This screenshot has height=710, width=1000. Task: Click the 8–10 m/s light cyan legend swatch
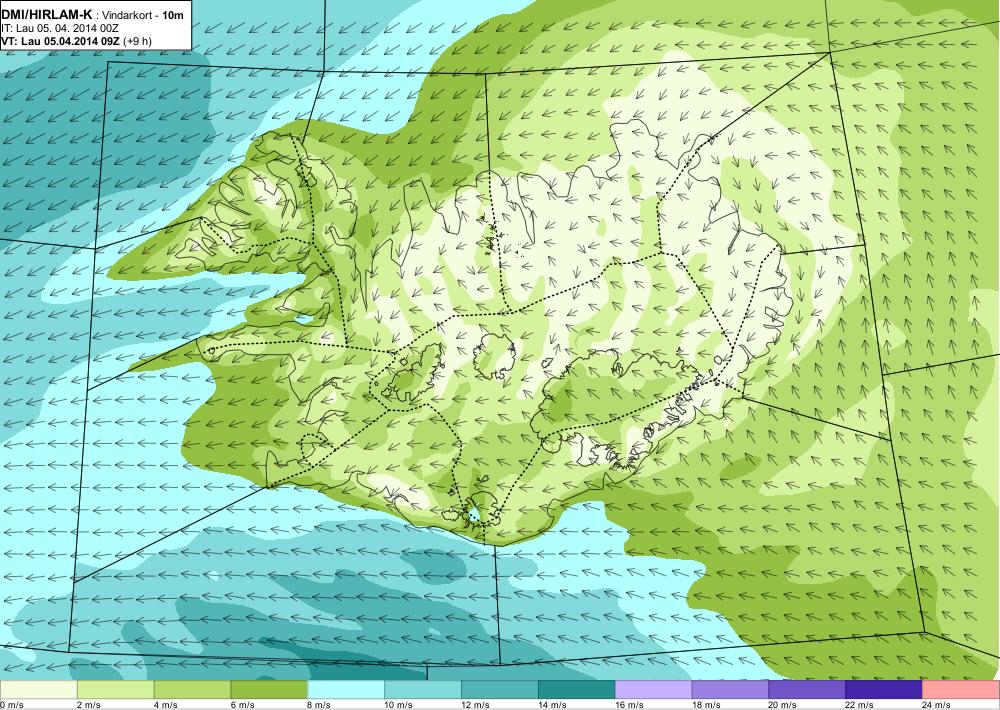coord(346,690)
